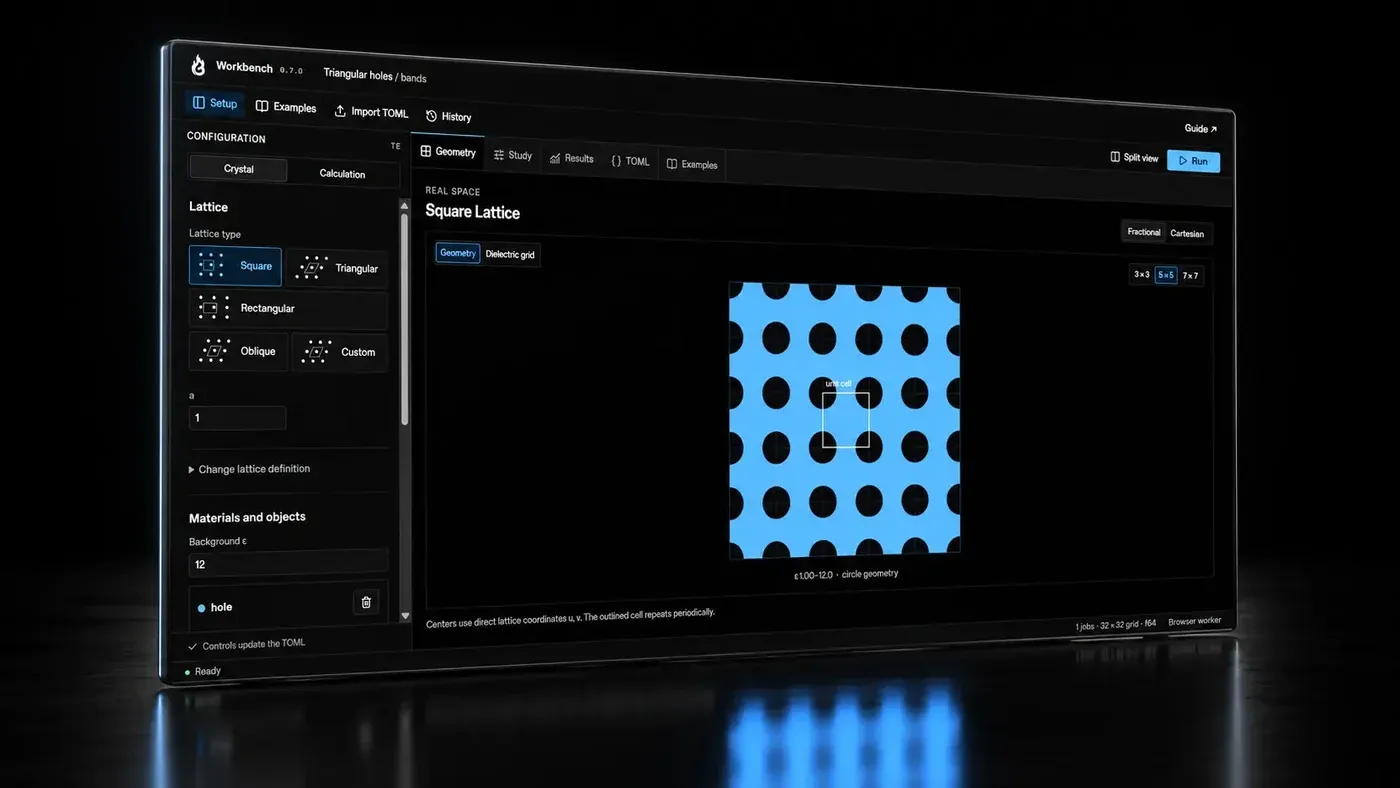
Task: Click the sidebar scrollbar down arrow
Action: coord(405,616)
